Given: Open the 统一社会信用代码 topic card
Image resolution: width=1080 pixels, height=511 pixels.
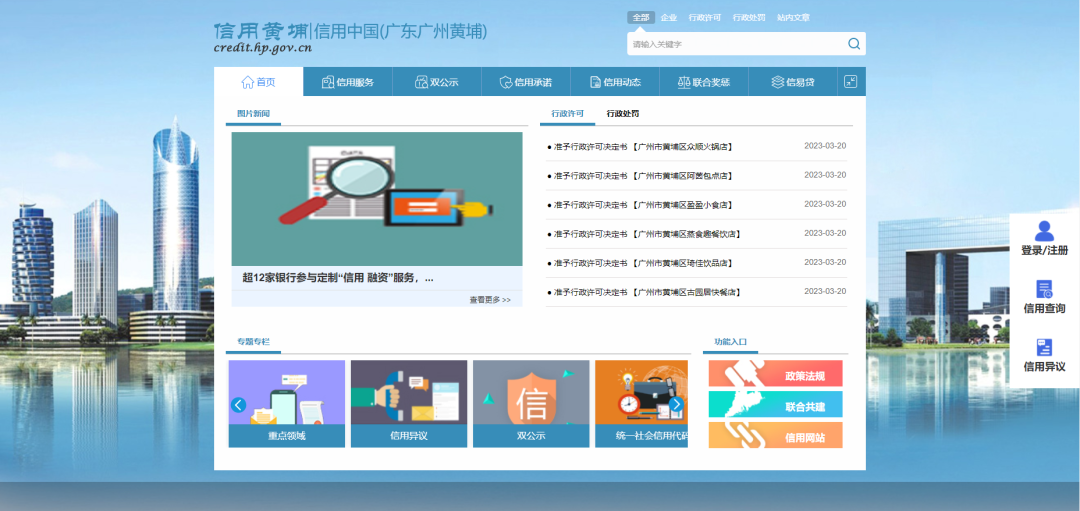Looking at the screenshot, I should [641, 404].
